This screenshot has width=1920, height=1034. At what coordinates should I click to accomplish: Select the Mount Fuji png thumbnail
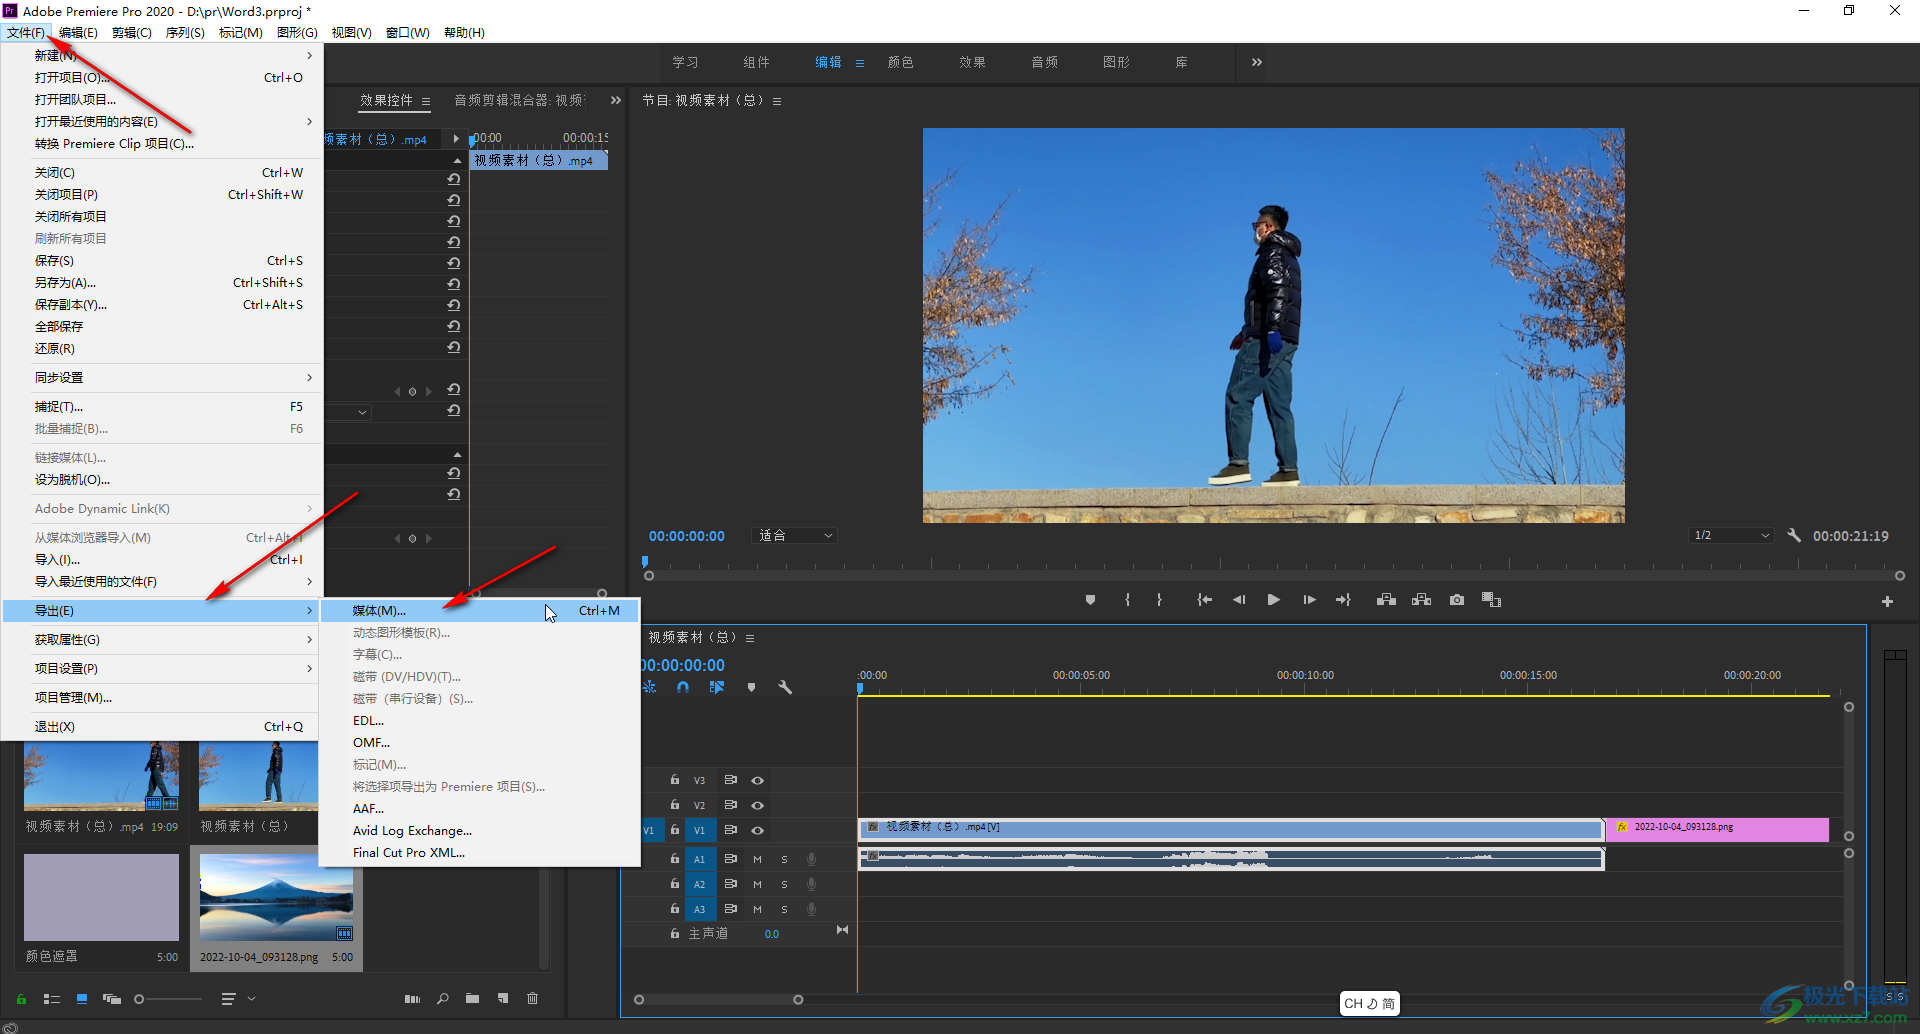277,897
